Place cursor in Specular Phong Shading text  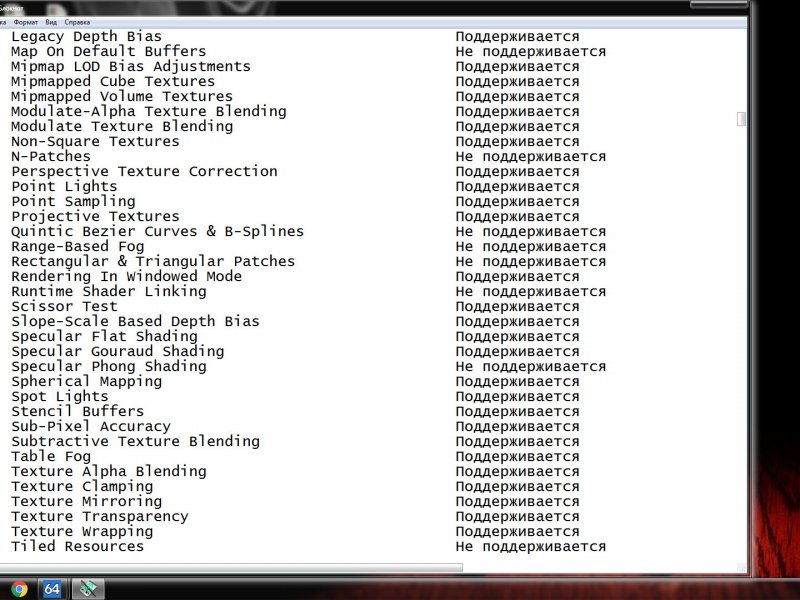109,367
